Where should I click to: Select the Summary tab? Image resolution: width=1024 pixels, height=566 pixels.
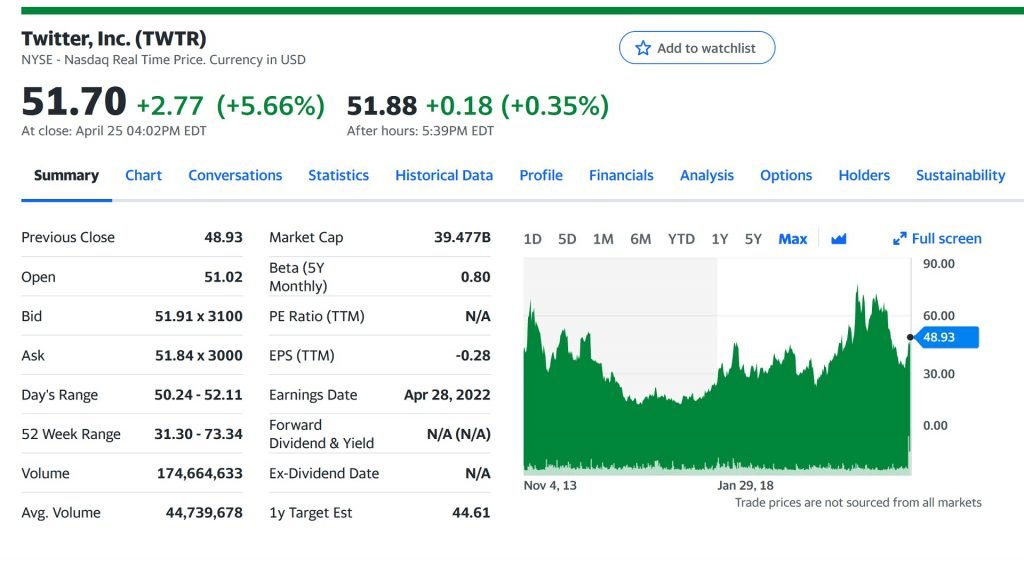[67, 176]
